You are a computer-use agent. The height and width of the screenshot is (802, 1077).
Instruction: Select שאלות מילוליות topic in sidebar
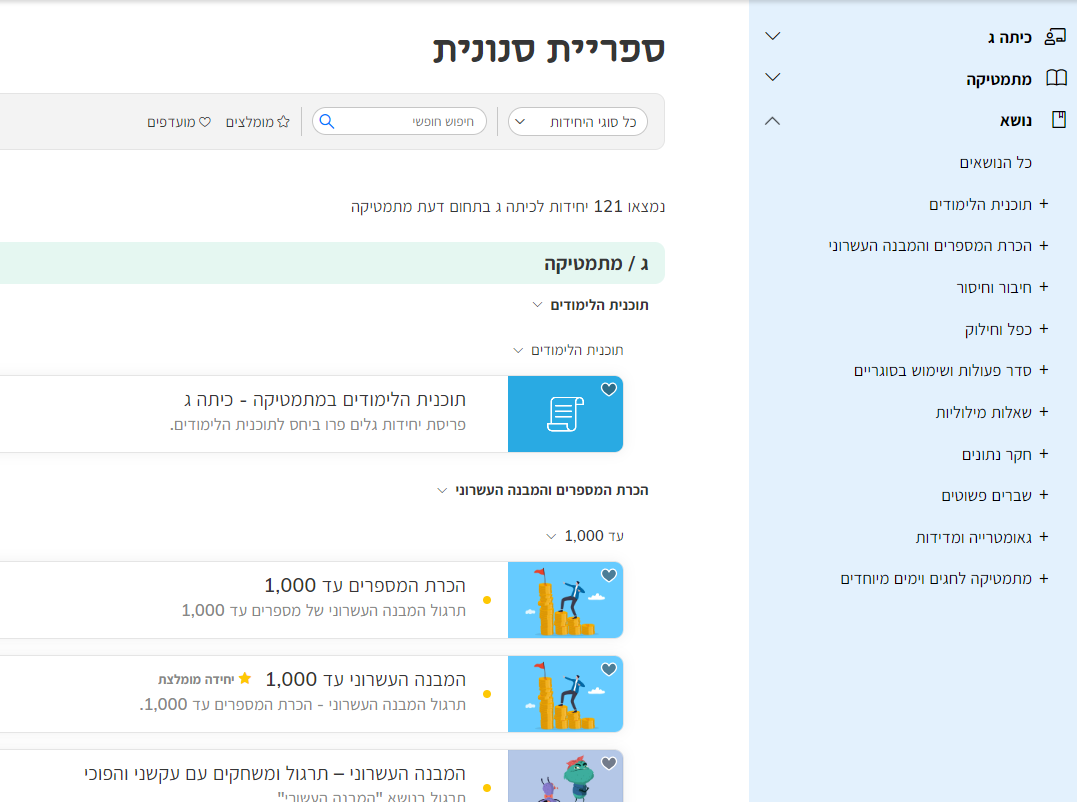click(x=984, y=413)
